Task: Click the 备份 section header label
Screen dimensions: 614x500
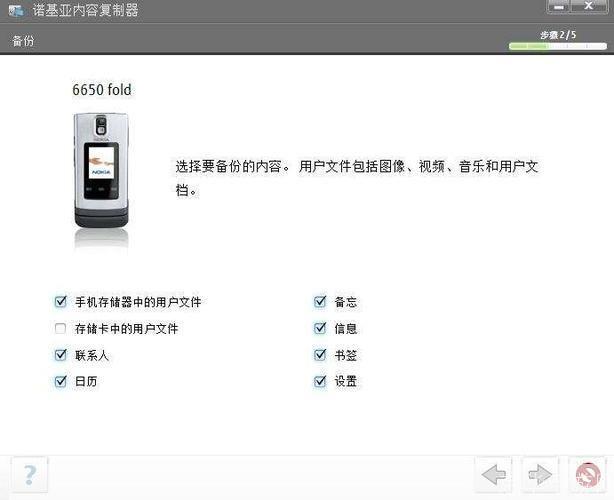Action: 23,41
